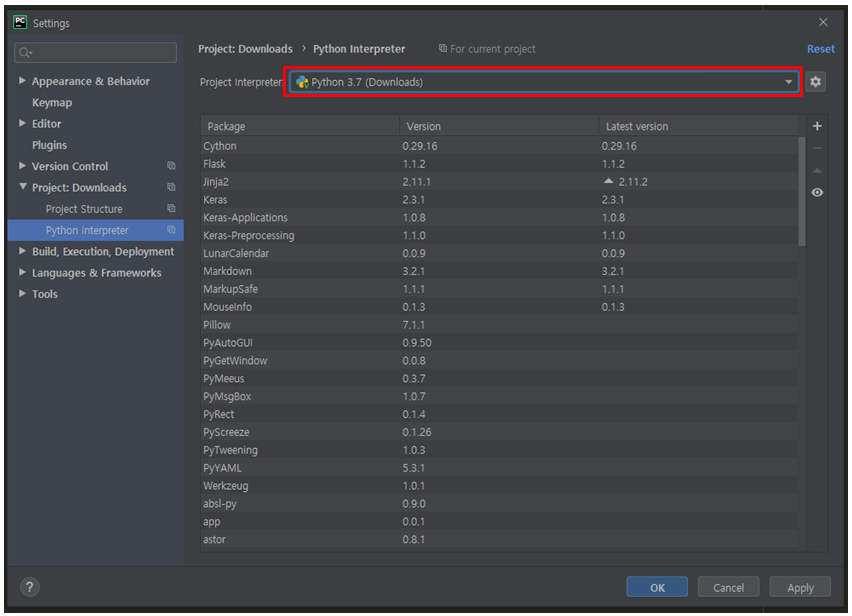The height and width of the screenshot is (616, 852).
Task: Open the Project Interpreter dropdown
Action: [543, 82]
